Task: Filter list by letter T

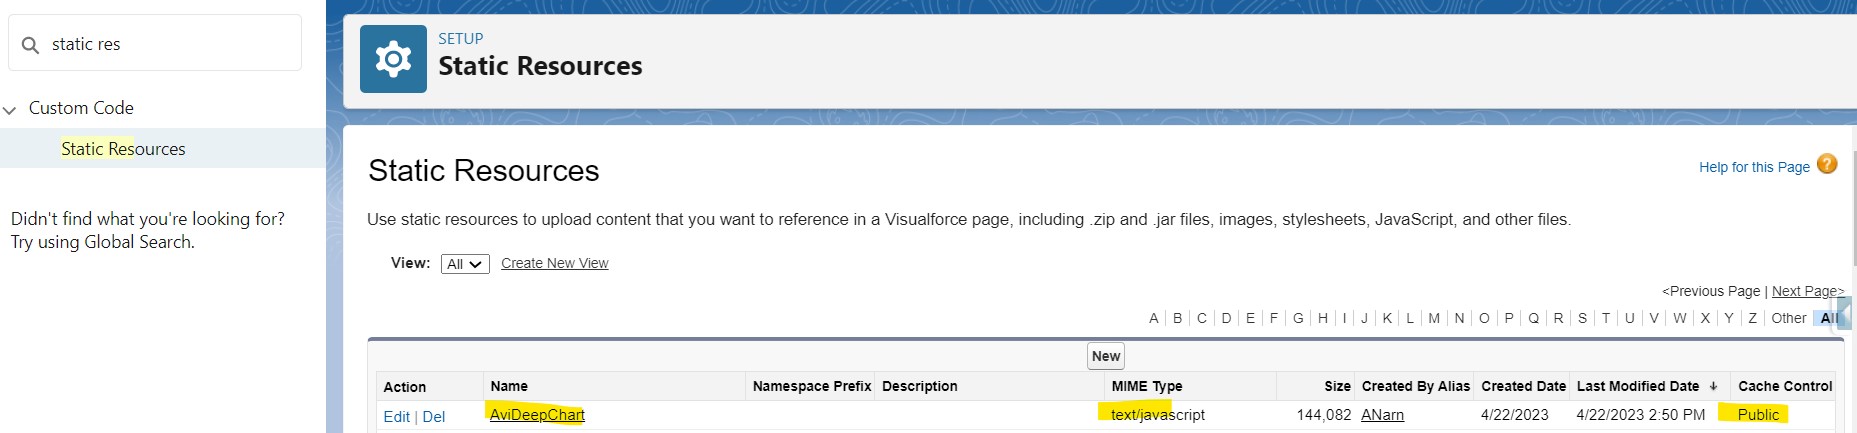Action: (1606, 318)
